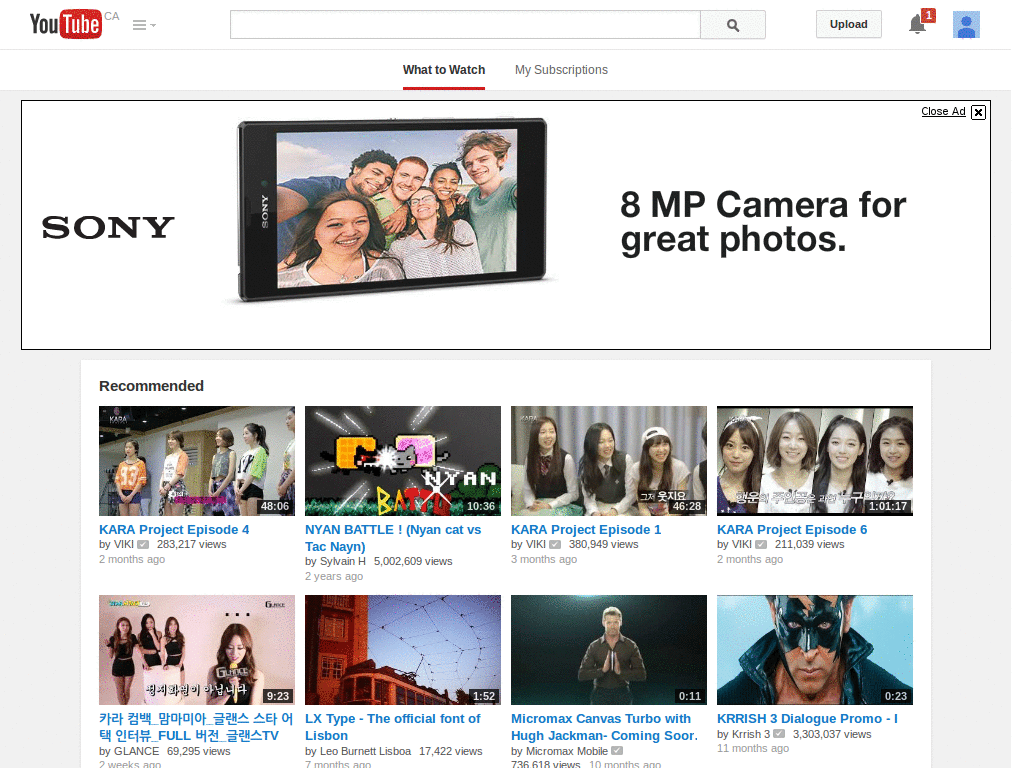Click the 5,002,609 views text
This screenshot has width=1024, height=768.
(x=413, y=561)
